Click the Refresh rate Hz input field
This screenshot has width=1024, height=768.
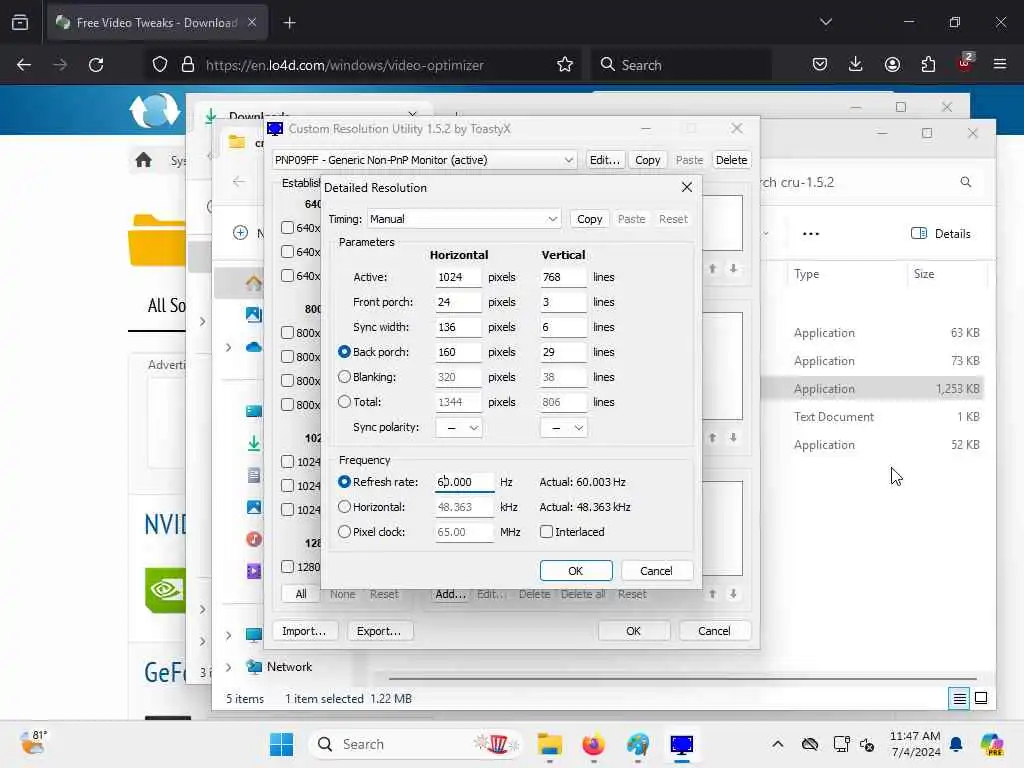coord(464,482)
